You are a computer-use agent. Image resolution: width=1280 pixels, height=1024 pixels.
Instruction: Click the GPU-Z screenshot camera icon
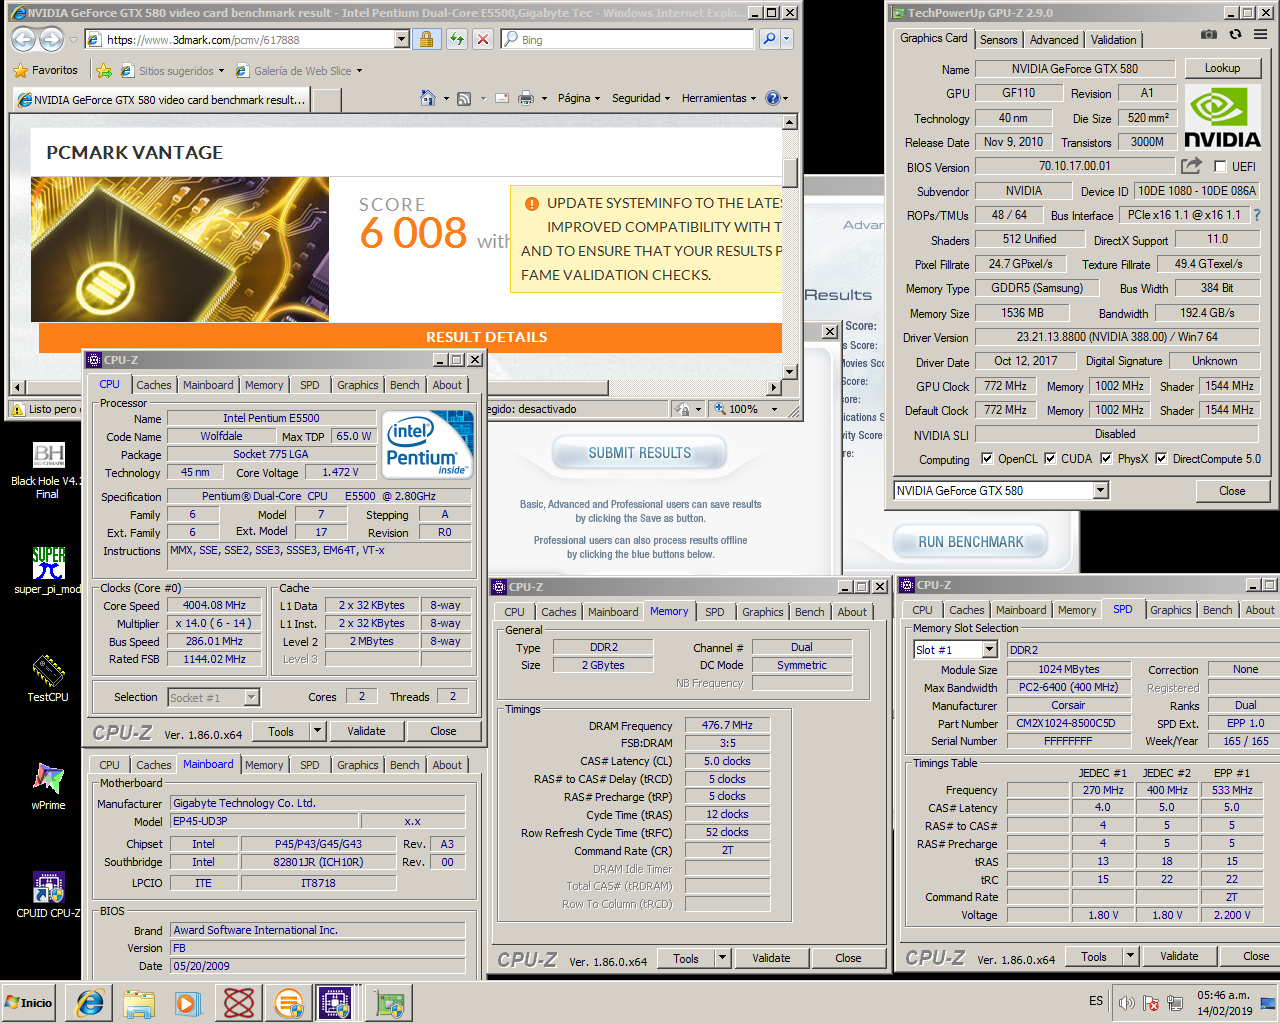point(1208,34)
